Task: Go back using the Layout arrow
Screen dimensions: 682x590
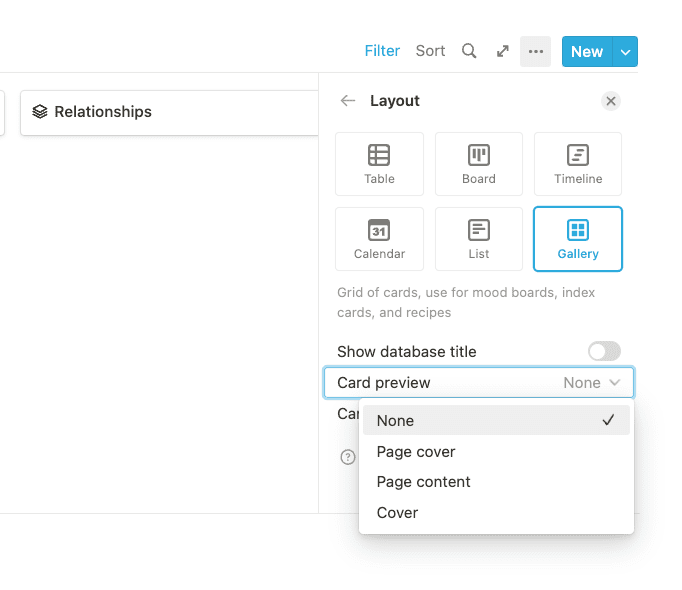Action: coord(348,101)
